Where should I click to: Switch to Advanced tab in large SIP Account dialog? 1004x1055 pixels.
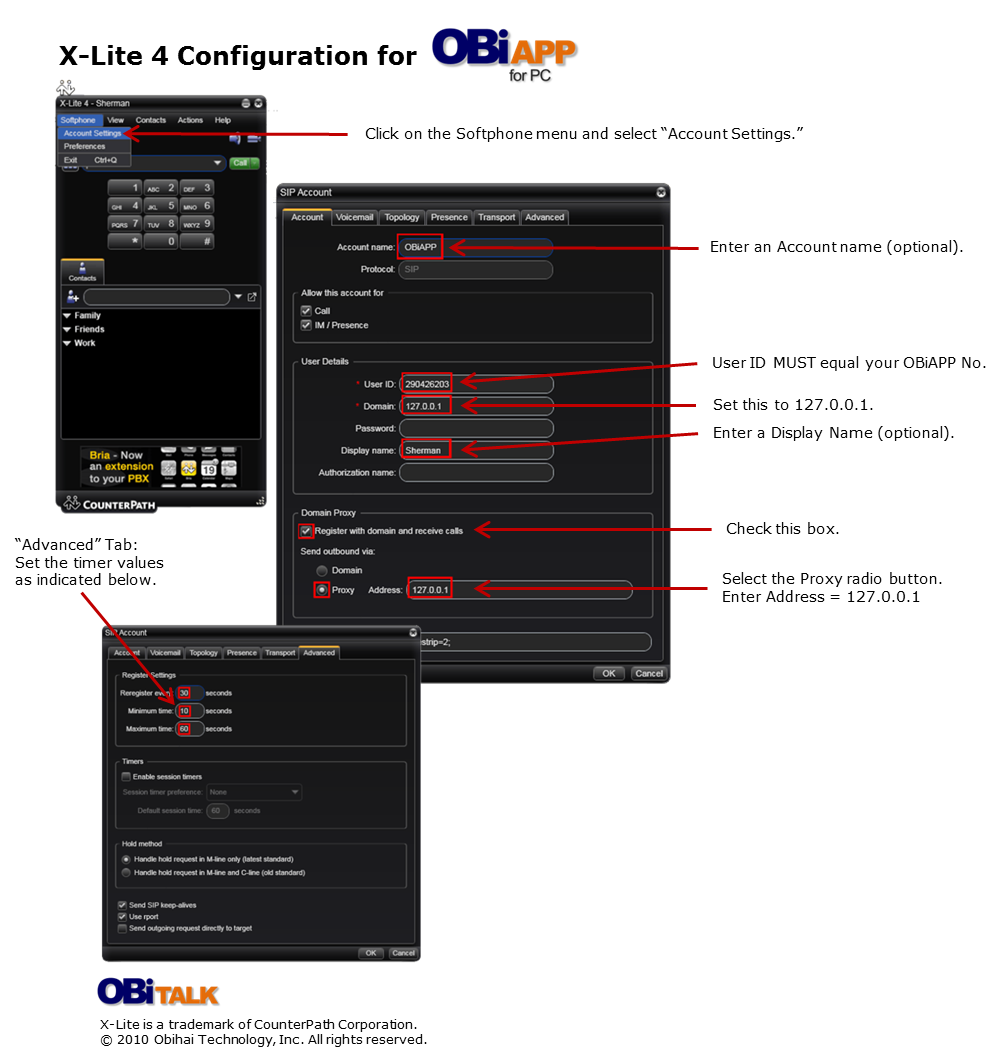click(544, 217)
